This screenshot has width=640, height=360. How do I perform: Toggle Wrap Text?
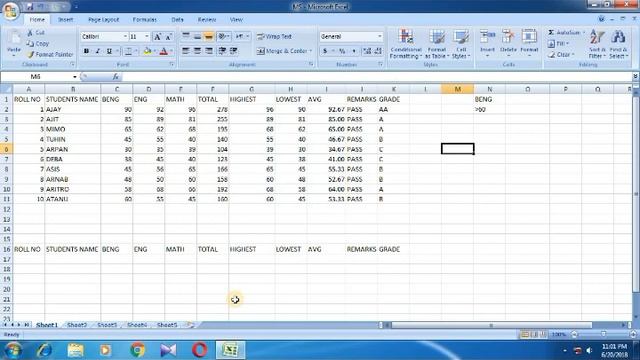pyautogui.click(x=275, y=37)
